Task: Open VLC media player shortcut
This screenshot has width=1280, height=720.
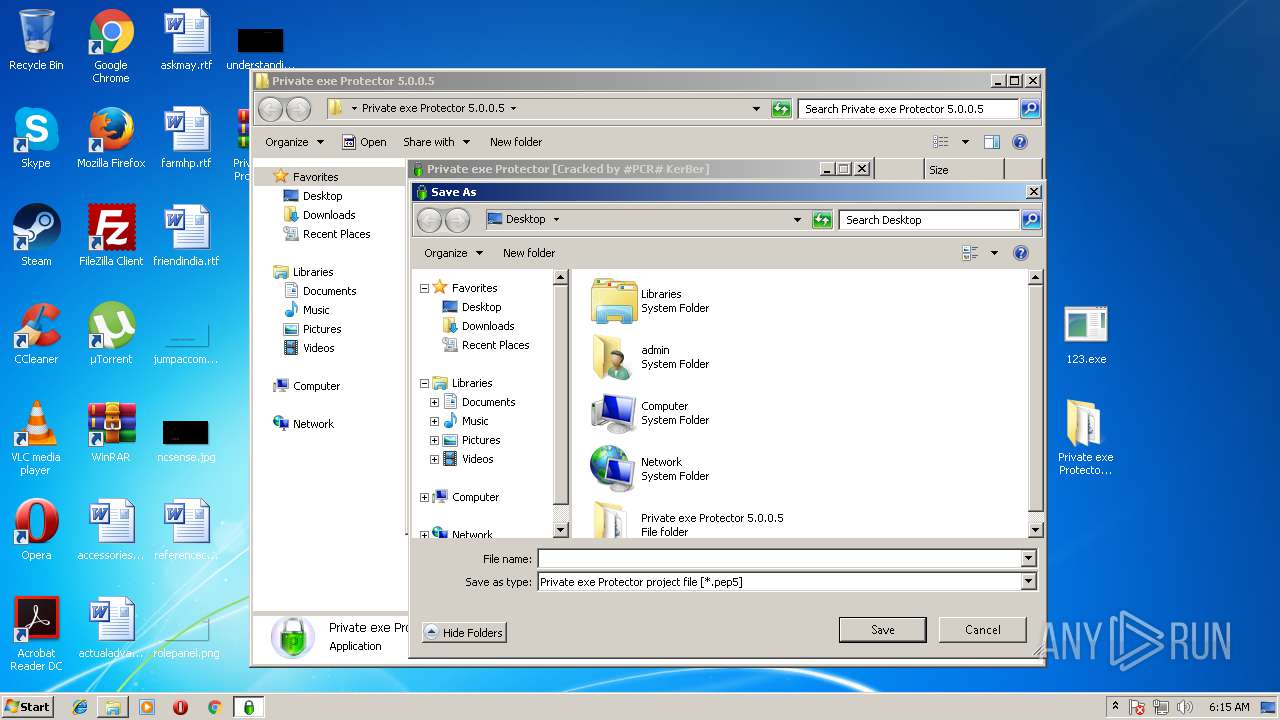Action: [36, 438]
